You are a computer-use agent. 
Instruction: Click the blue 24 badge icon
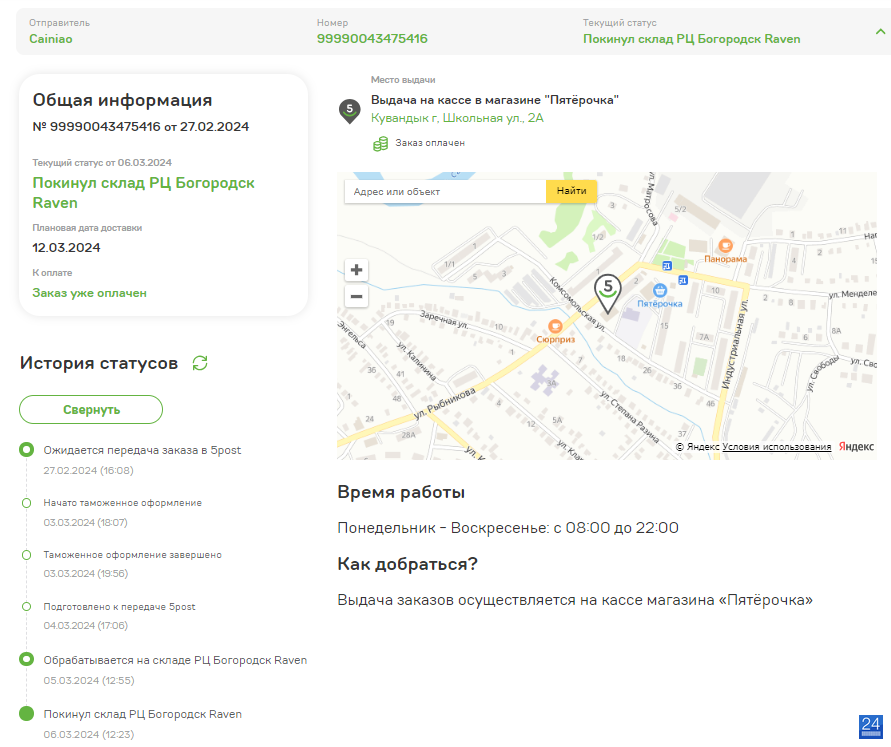tap(871, 727)
